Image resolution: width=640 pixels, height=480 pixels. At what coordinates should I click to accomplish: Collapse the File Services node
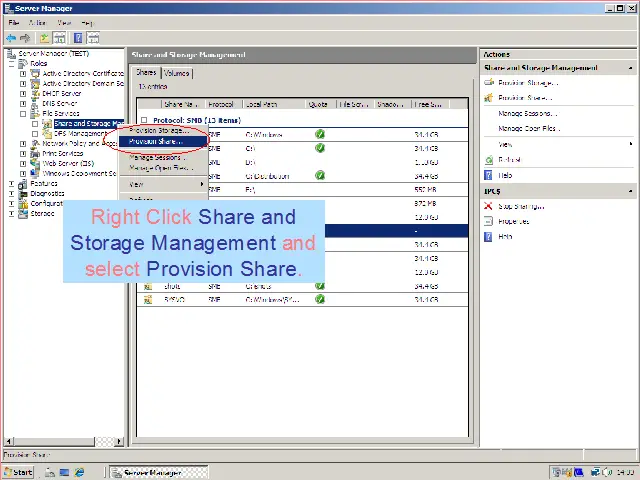23,113
